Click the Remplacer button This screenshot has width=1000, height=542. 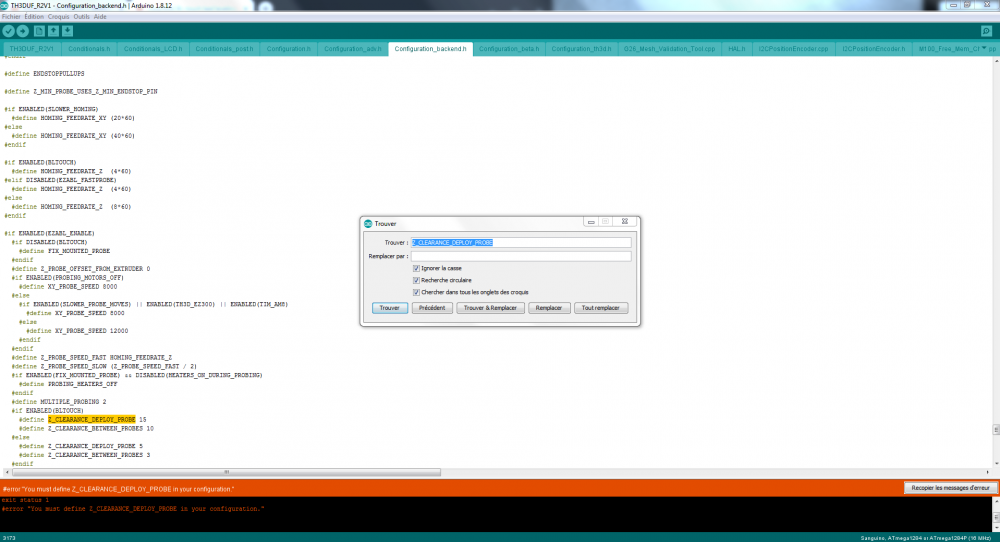tap(549, 308)
